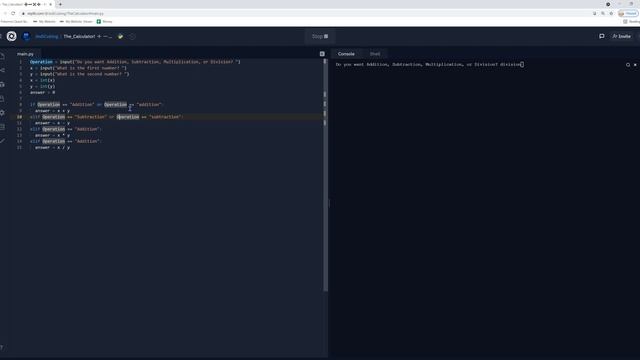Click code line 'y = int(y)'
640x360 pixels.
(x=42, y=87)
